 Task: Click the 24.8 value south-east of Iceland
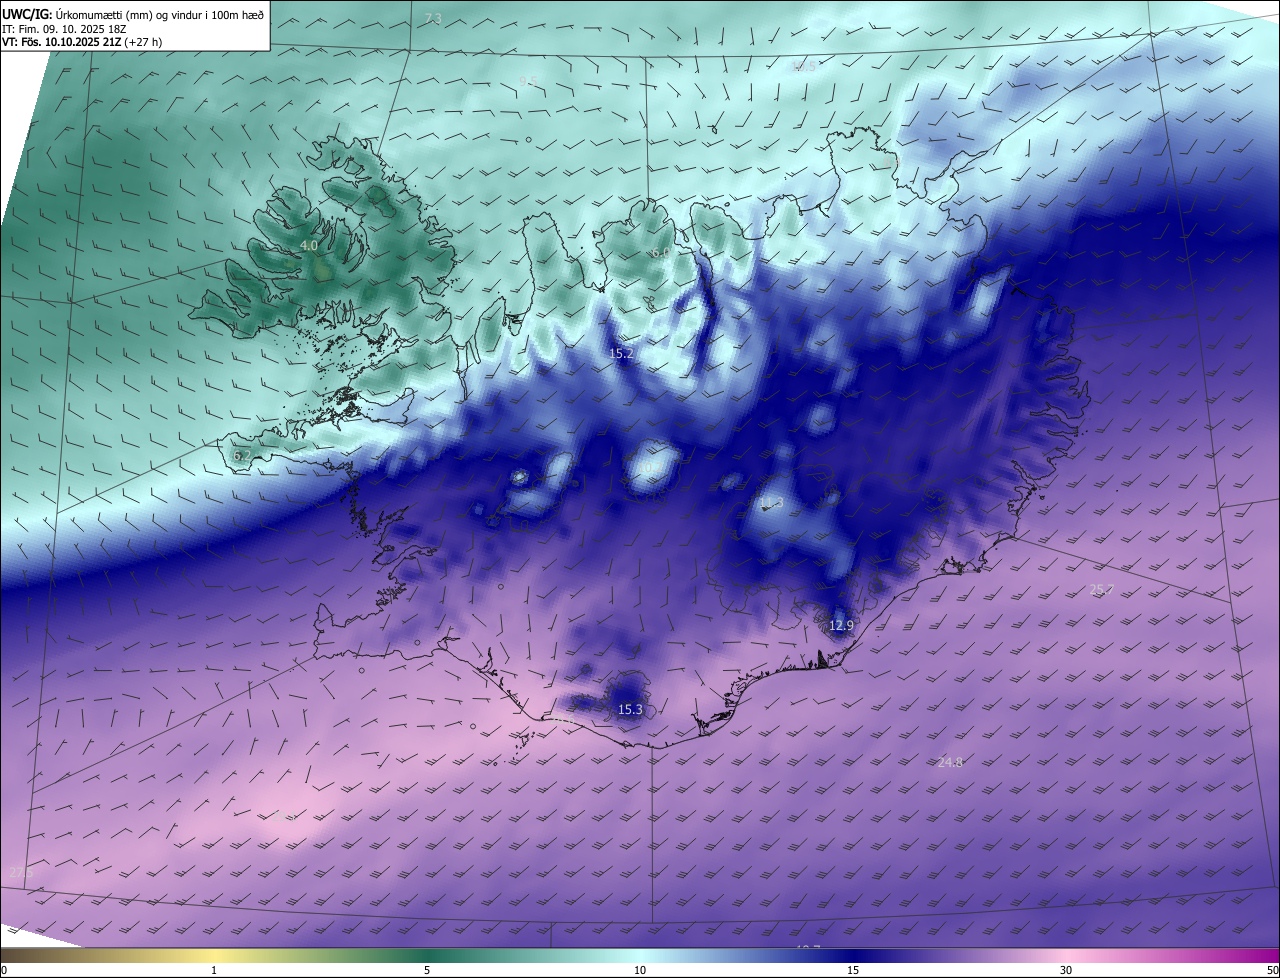pyautogui.click(x=950, y=762)
